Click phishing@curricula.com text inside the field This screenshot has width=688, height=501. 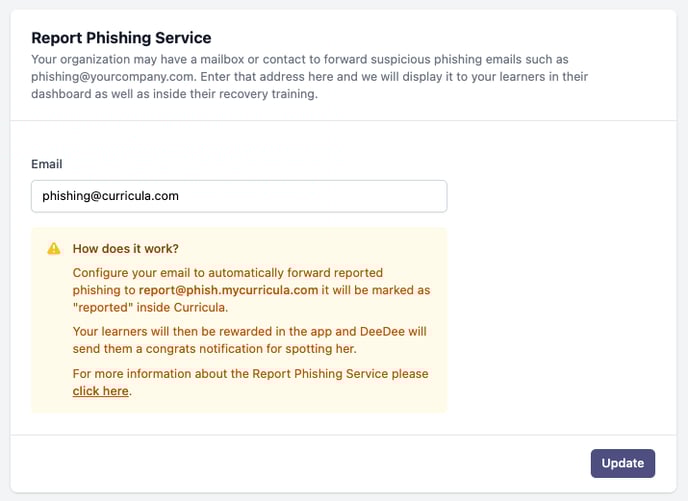coord(111,196)
